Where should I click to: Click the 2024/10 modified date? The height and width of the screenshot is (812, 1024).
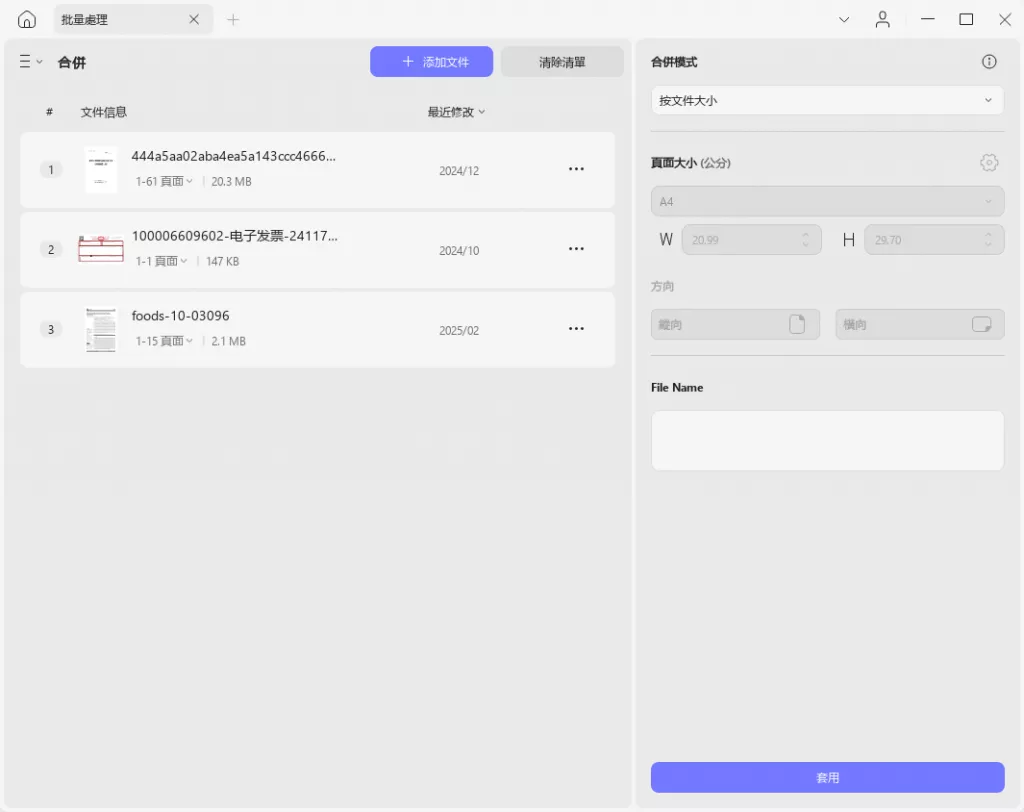click(458, 250)
